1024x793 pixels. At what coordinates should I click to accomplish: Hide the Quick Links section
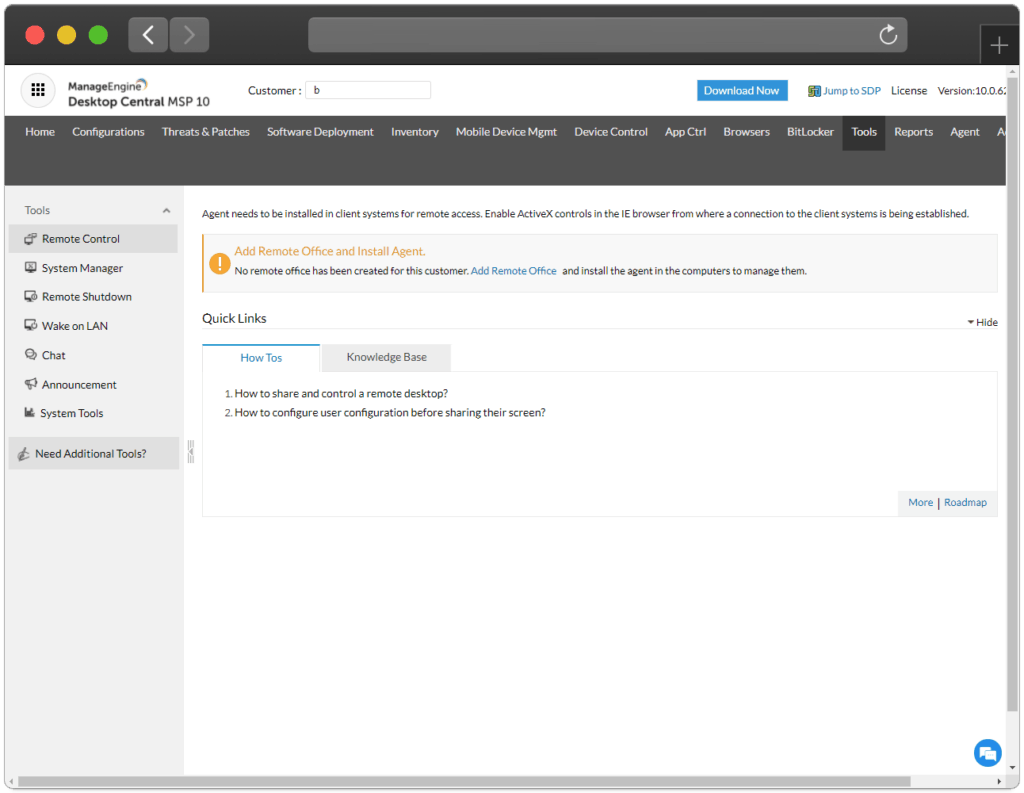pos(982,322)
